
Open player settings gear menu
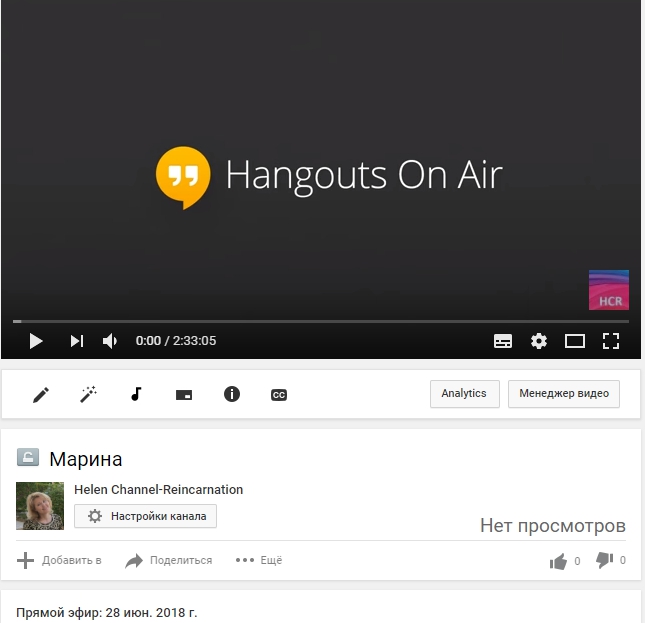click(x=539, y=341)
